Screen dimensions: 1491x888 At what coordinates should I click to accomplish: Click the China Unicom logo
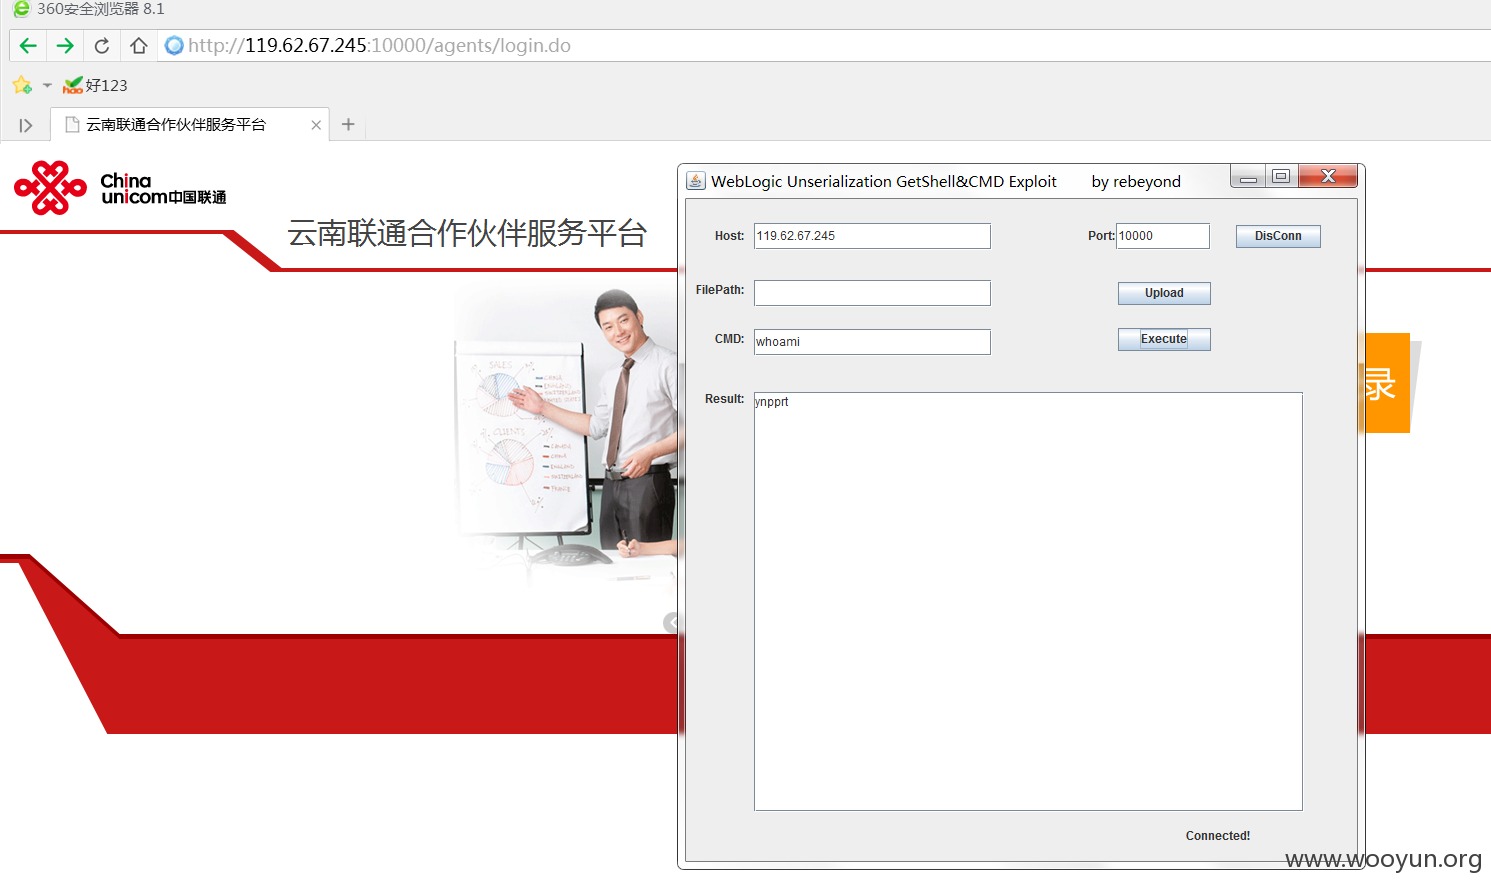(x=120, y=188)
